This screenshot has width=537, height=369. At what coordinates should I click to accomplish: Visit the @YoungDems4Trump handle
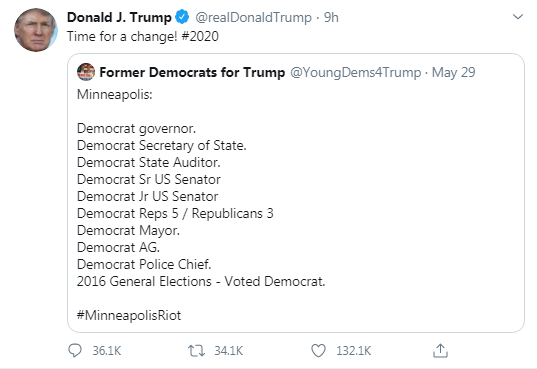[x=355, y=72]
